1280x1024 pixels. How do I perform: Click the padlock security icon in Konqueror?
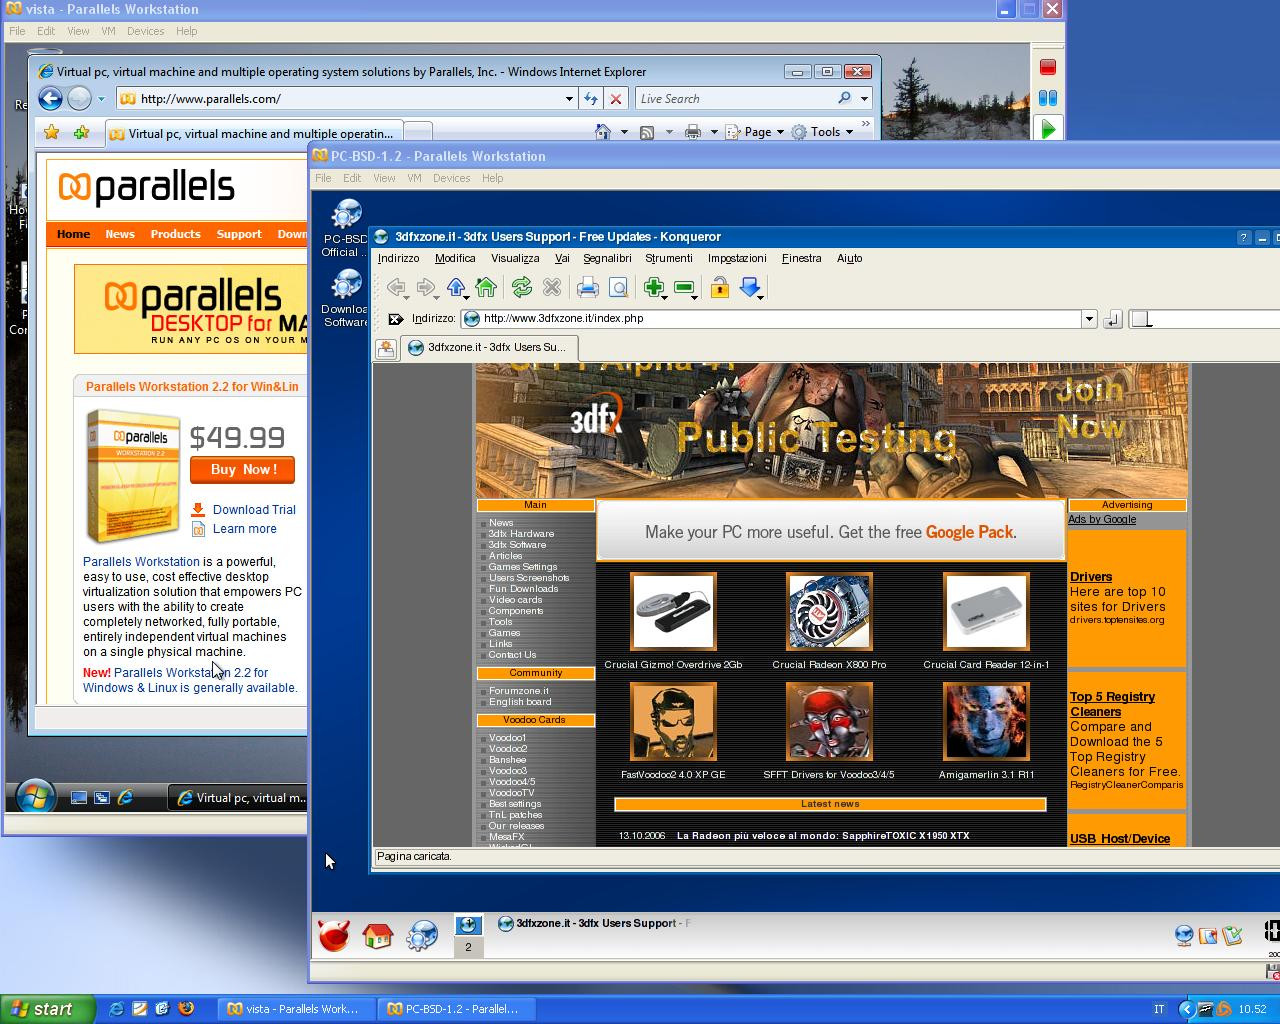coord(719,288)
